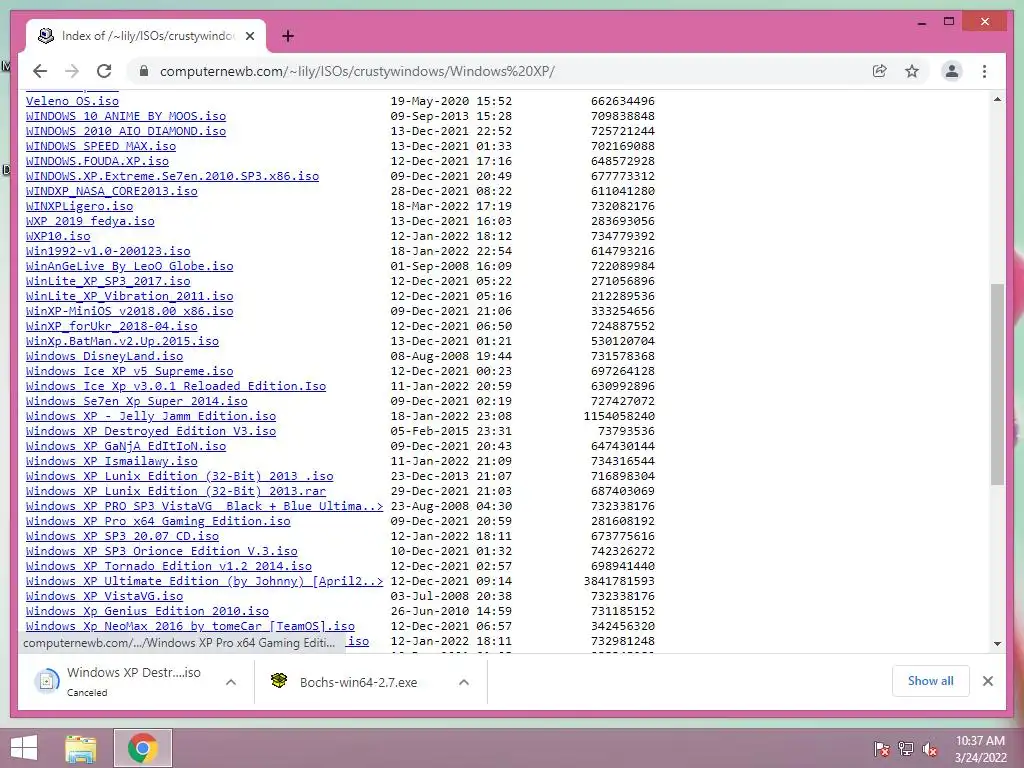Download WINDOWS_SPEED_MAX.iso
Image resolution: width=1024 pixels, height=768 pixels.
101,146
